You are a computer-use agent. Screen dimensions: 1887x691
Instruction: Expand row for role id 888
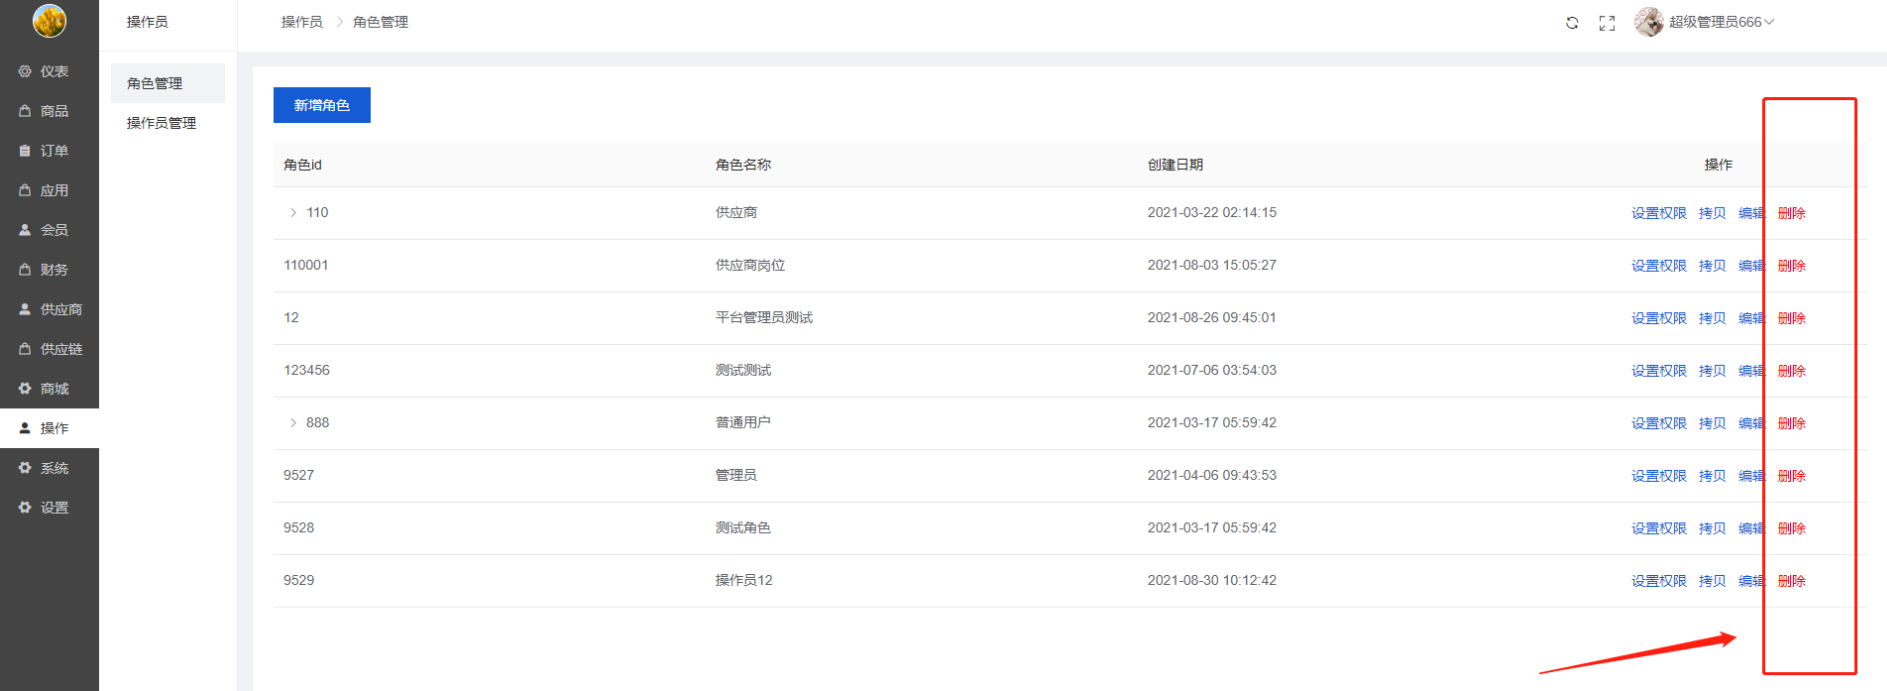293,423
